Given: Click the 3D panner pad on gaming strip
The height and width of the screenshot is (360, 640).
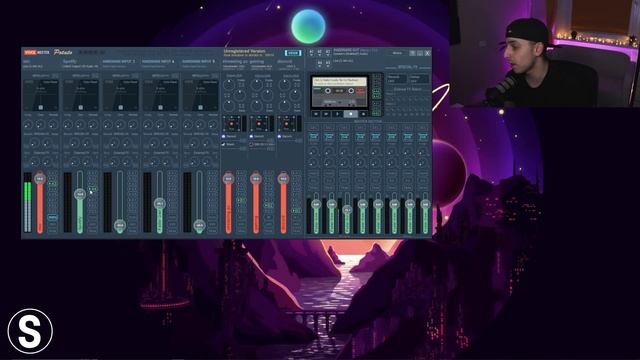Looking at the screenshot, I should 259,124.
